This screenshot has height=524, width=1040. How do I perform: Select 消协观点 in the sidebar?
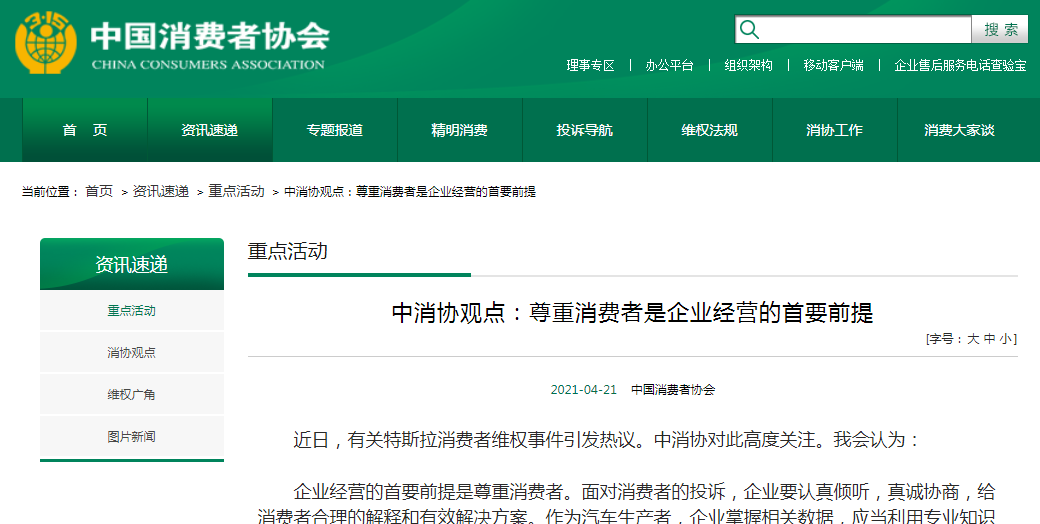pyautogui.click(x=132, y=352)
